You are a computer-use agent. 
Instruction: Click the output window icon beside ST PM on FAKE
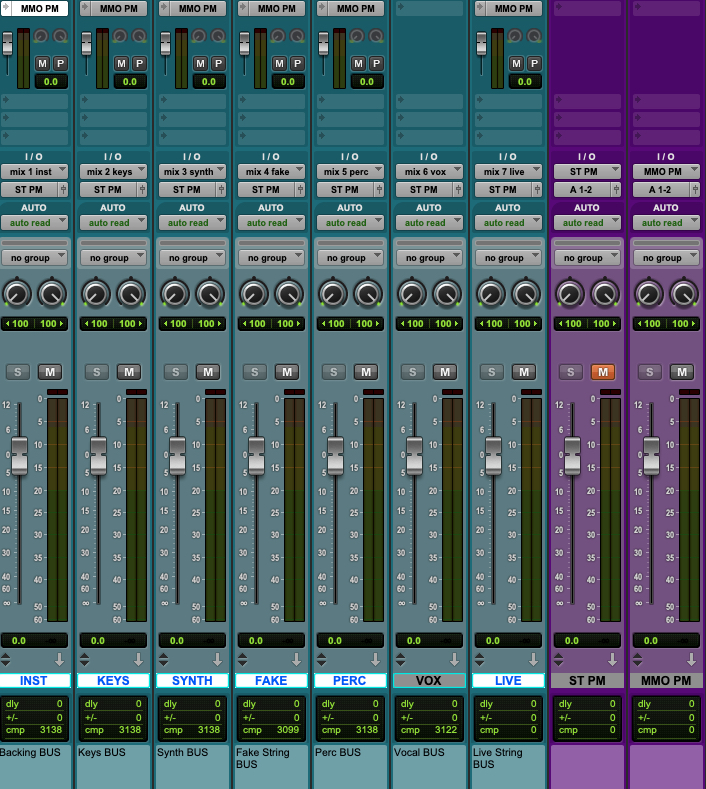(x=301, y=190)
